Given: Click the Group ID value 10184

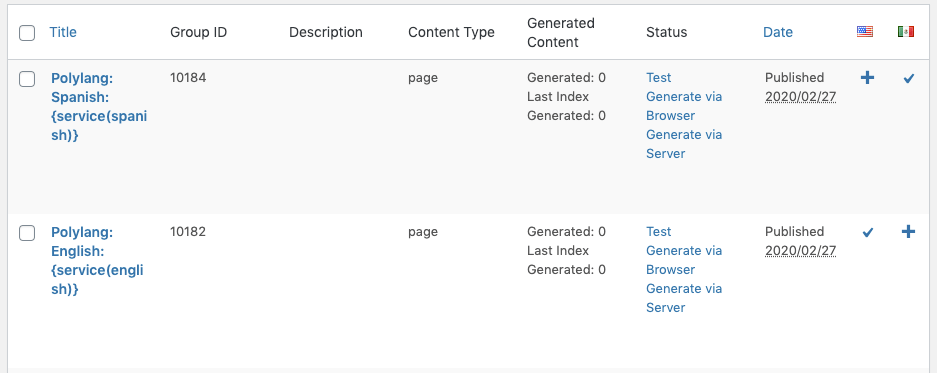Looking at the screenshot, I should pyautogui.click(x=188, y=77).
